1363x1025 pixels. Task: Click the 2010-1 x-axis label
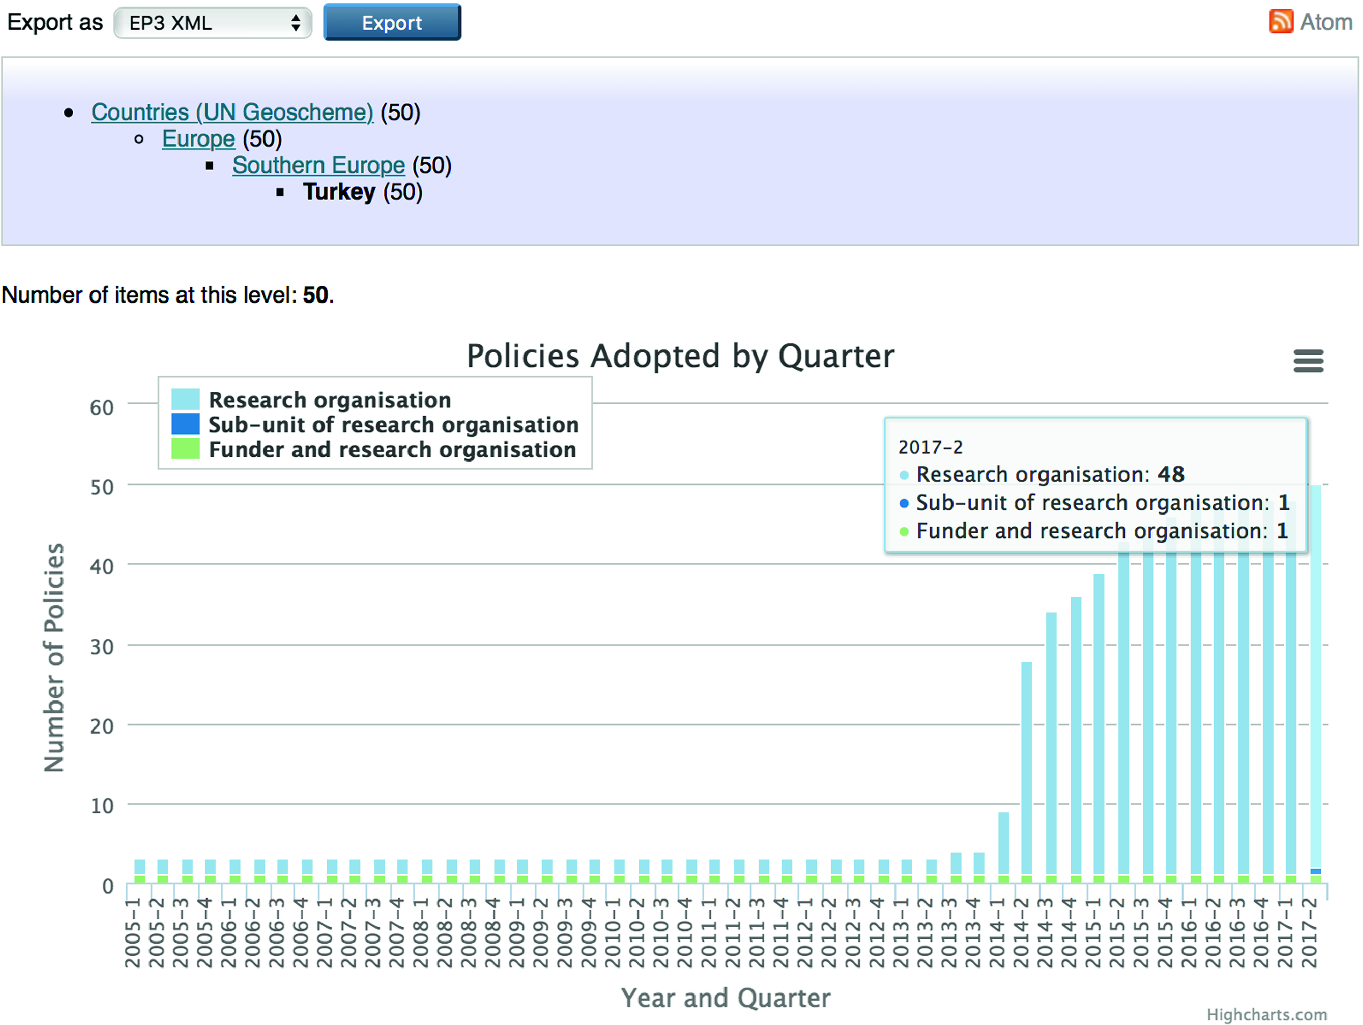613,932
